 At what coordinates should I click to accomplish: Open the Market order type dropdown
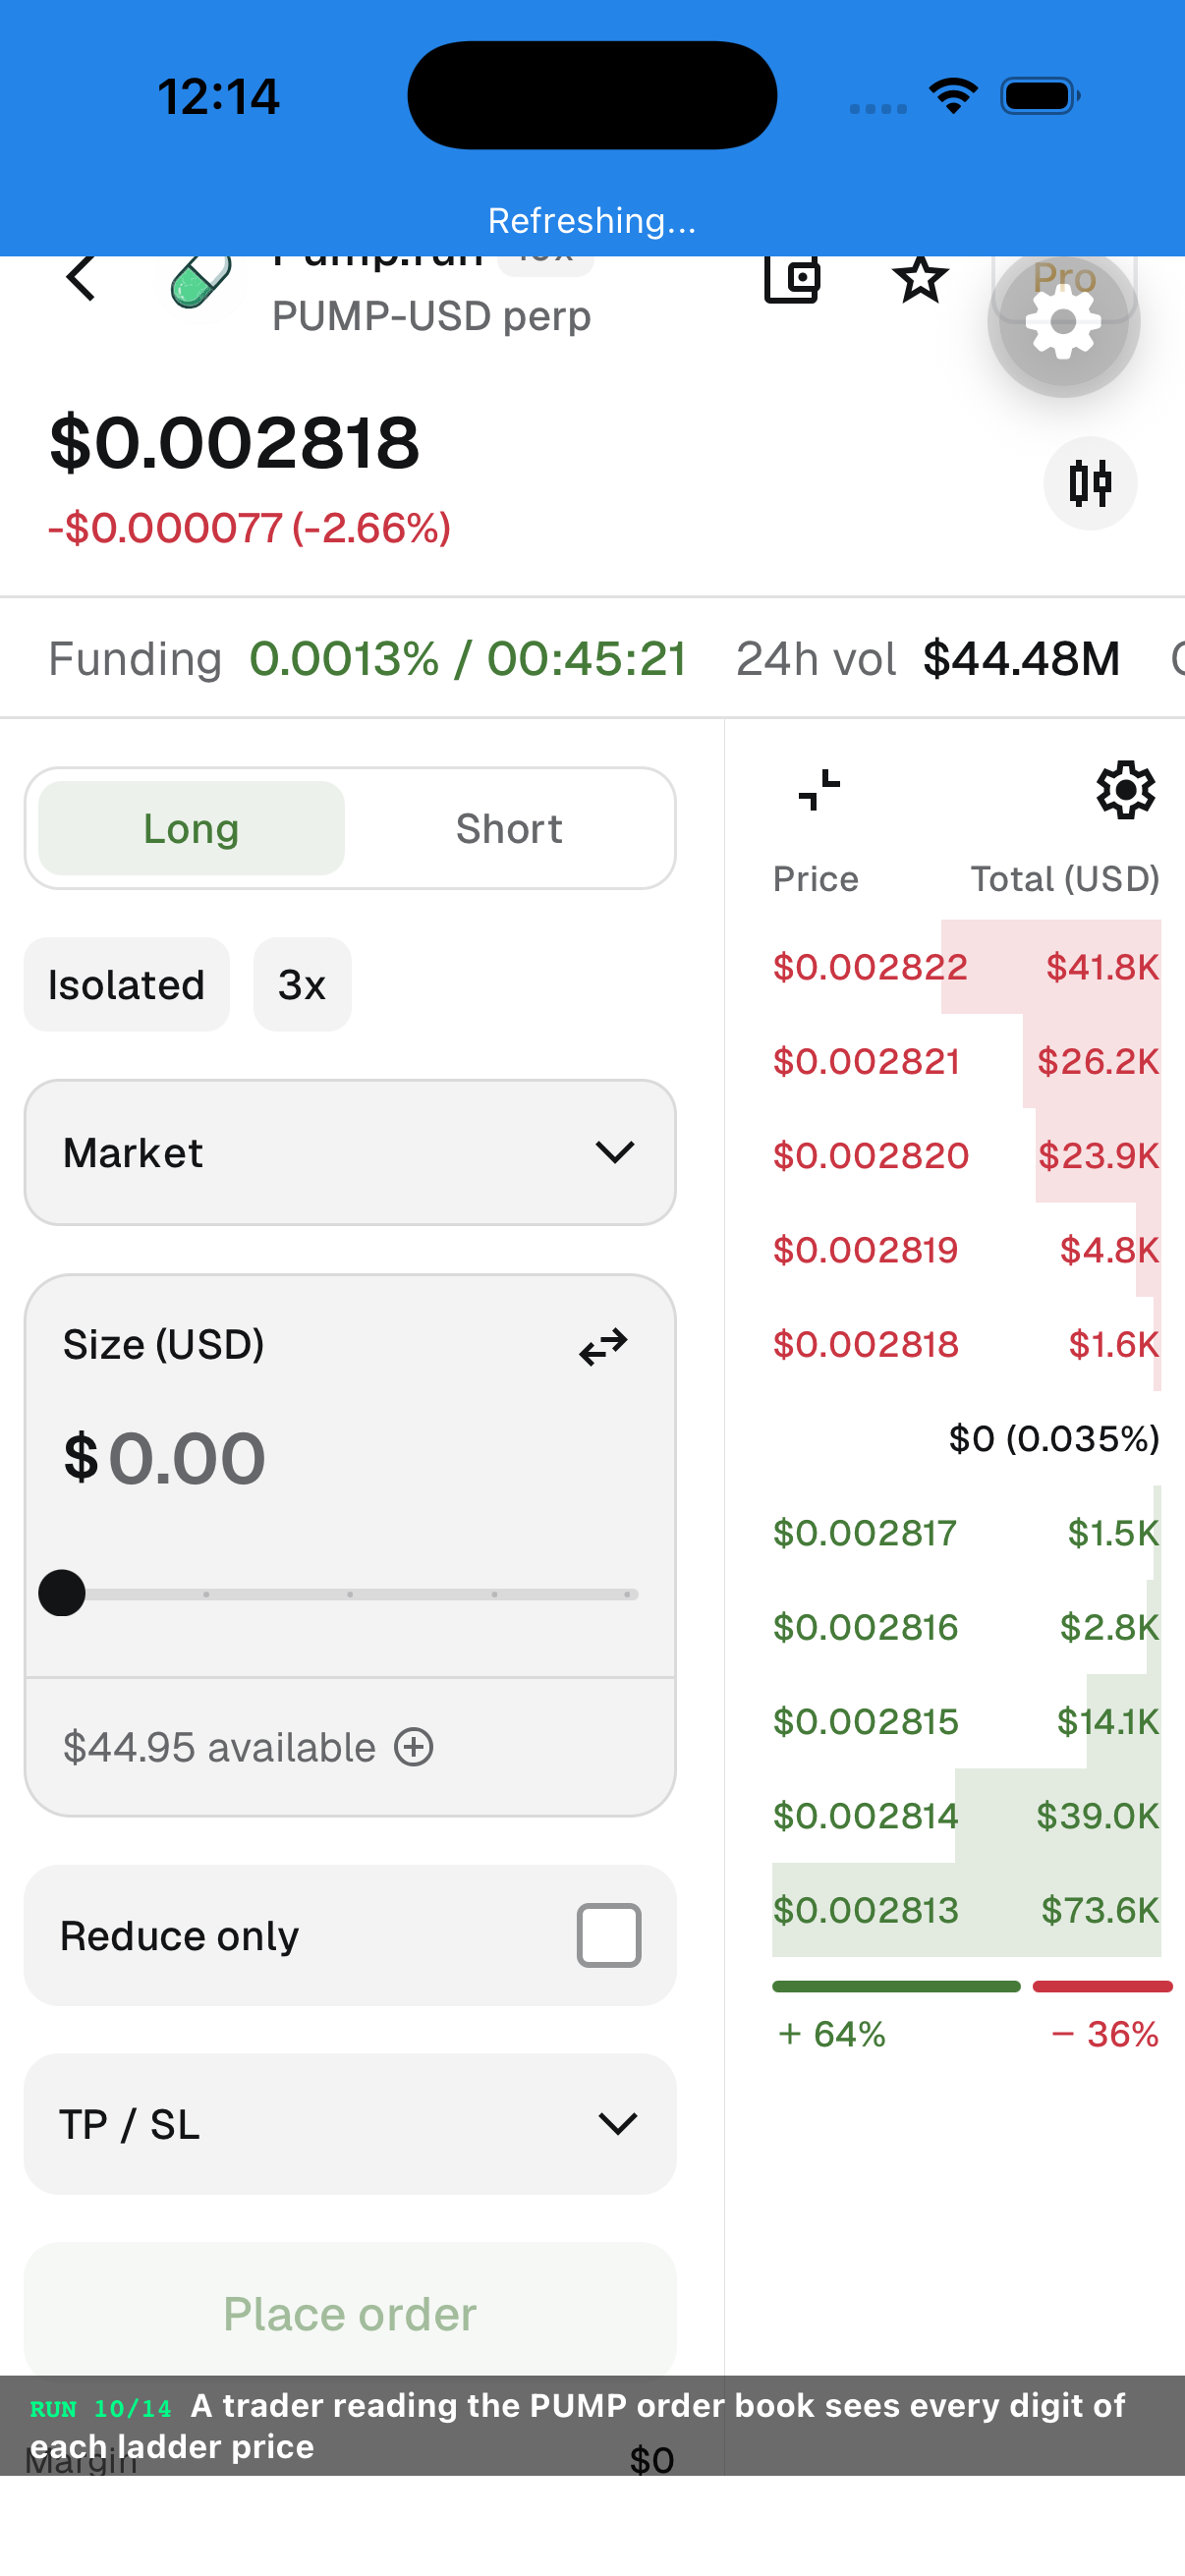click(x=350, y=1152)
